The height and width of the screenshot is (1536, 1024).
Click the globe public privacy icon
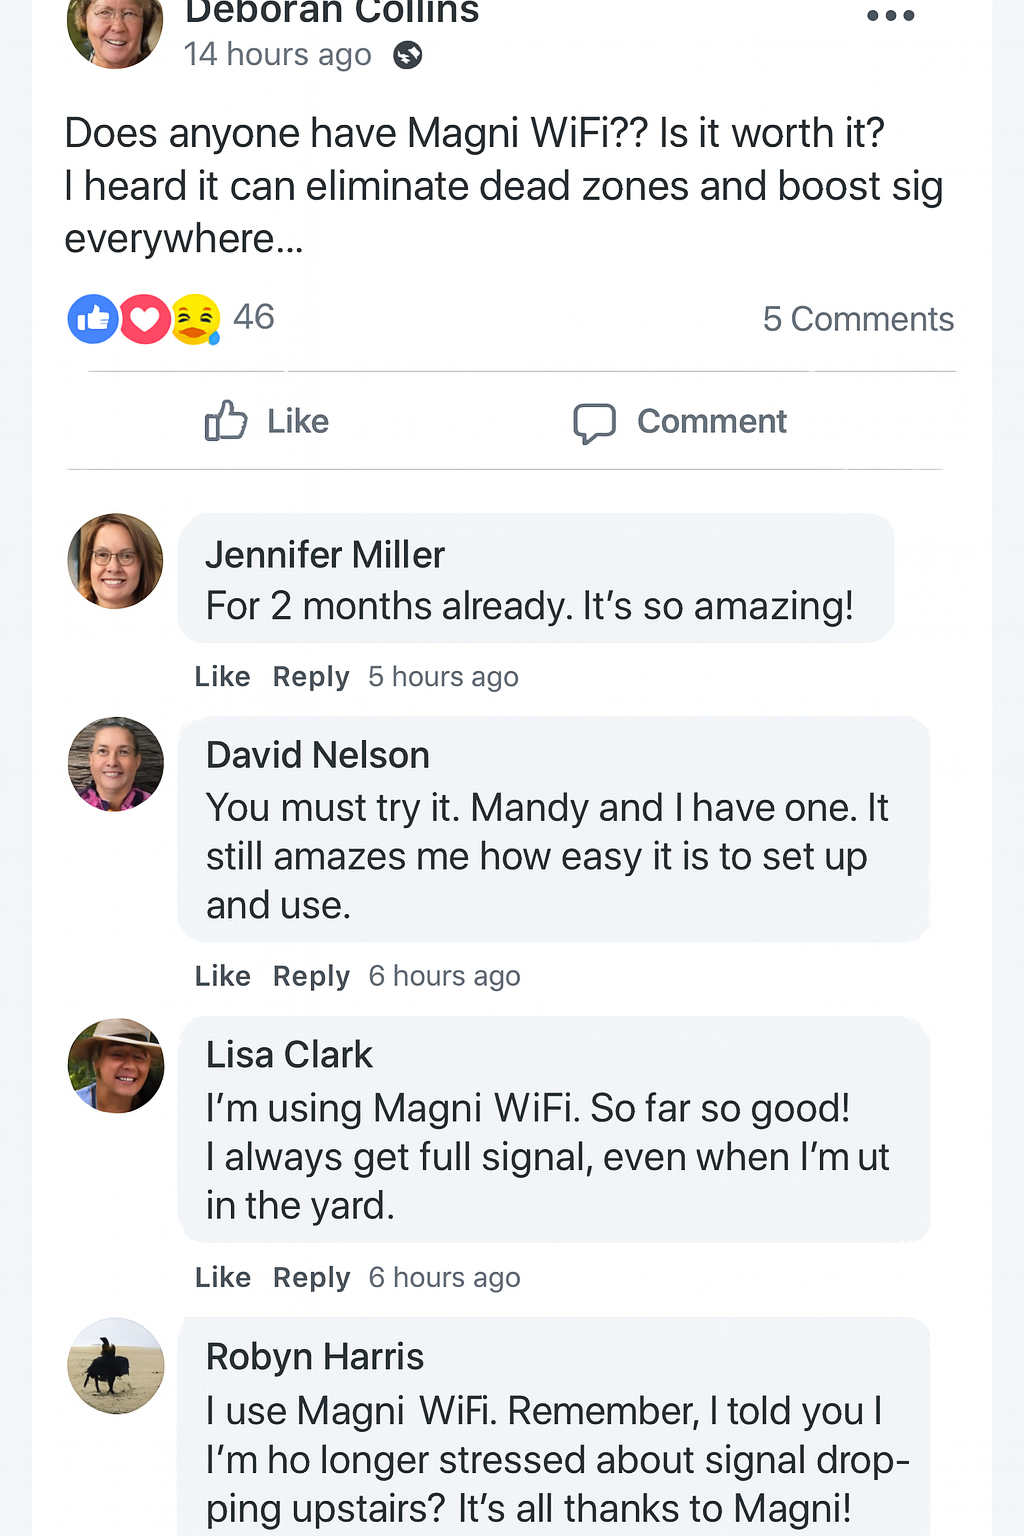(x=407, y=55)
